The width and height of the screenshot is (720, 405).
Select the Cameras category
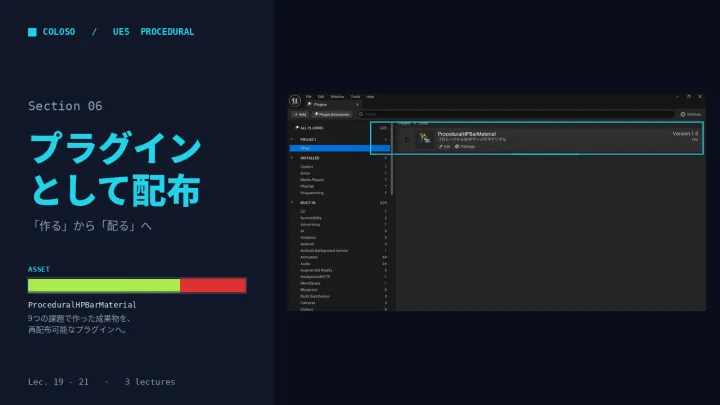pyautogui.click(x=340, y=303)
